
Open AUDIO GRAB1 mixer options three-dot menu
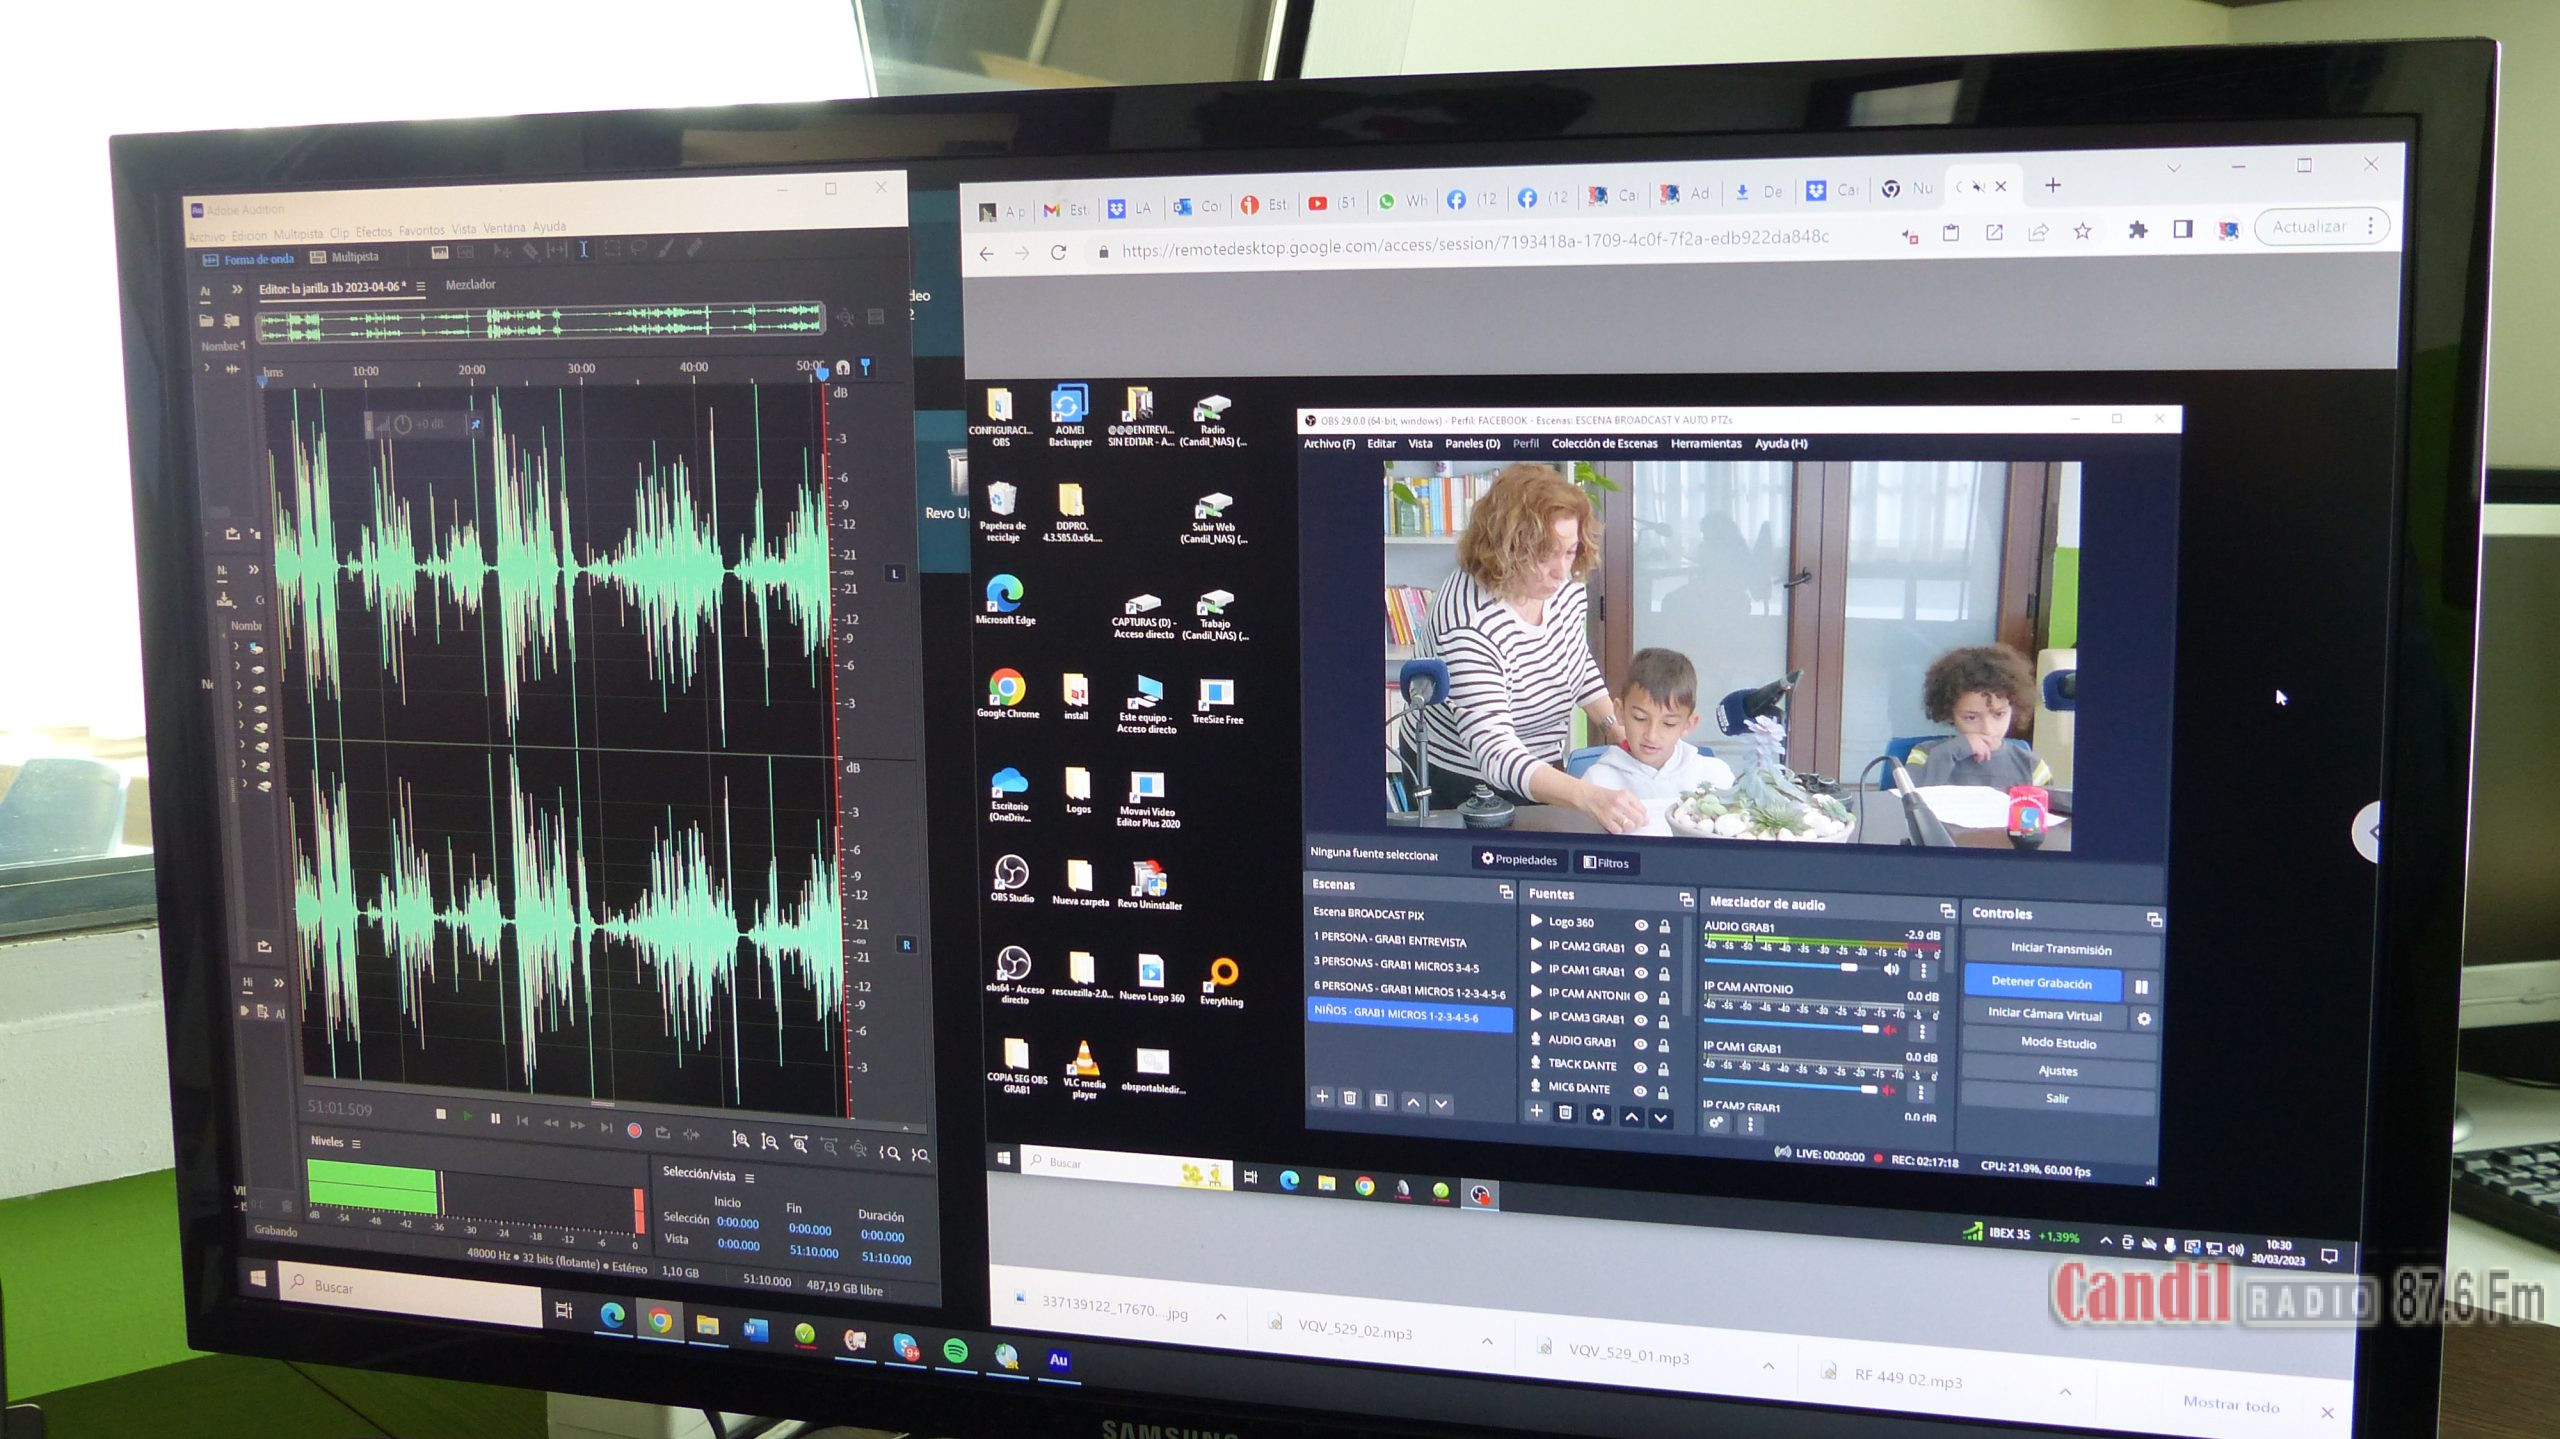pos(1922,970)
